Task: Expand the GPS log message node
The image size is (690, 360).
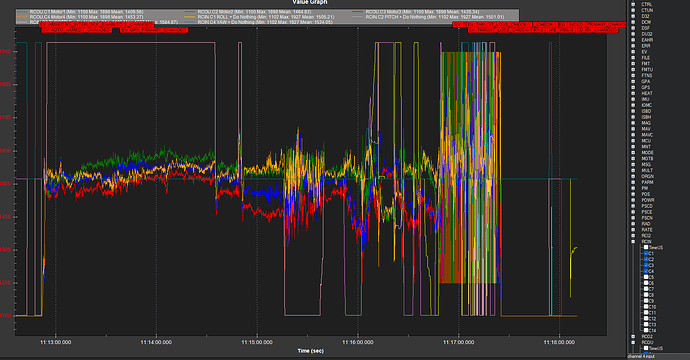Action: click(633, 87)
